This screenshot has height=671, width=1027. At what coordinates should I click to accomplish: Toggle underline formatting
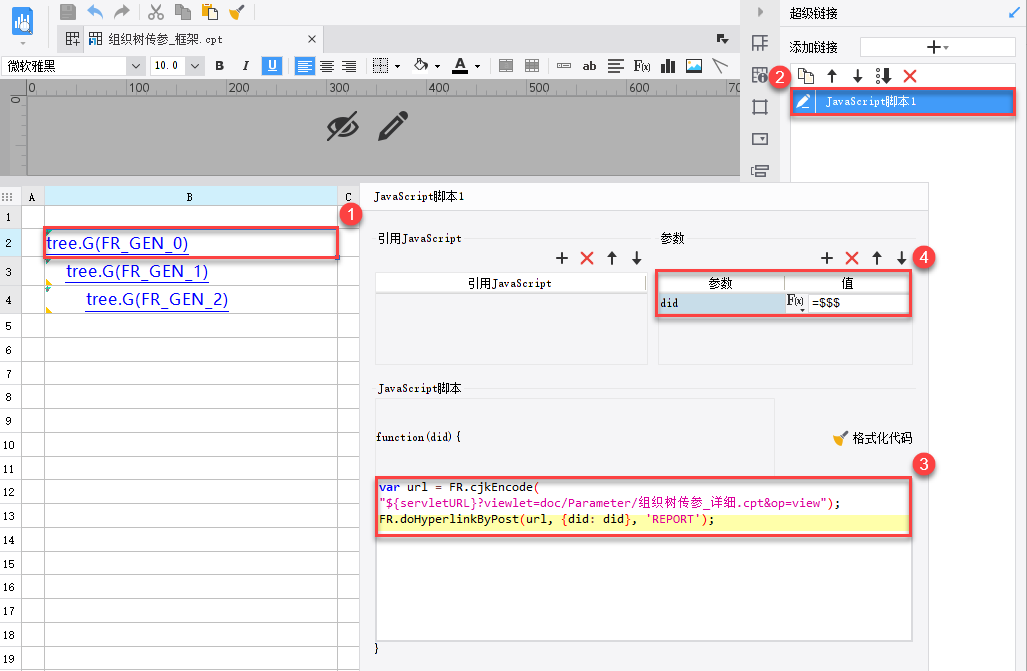272,66
